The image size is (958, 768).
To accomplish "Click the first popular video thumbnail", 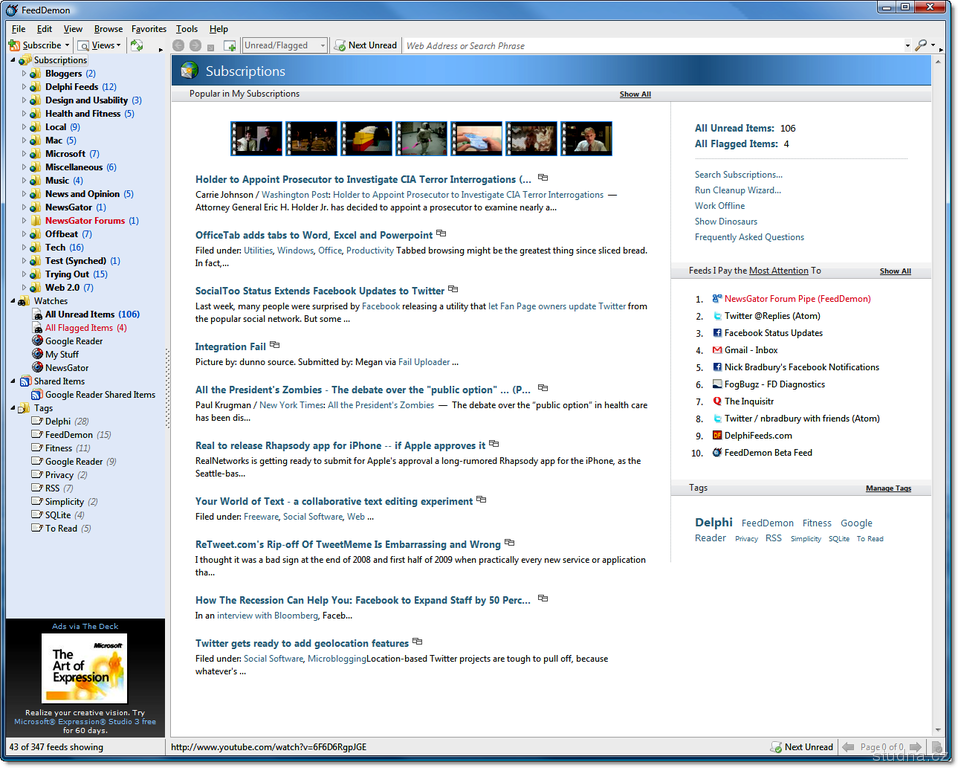I will point(257,139).
